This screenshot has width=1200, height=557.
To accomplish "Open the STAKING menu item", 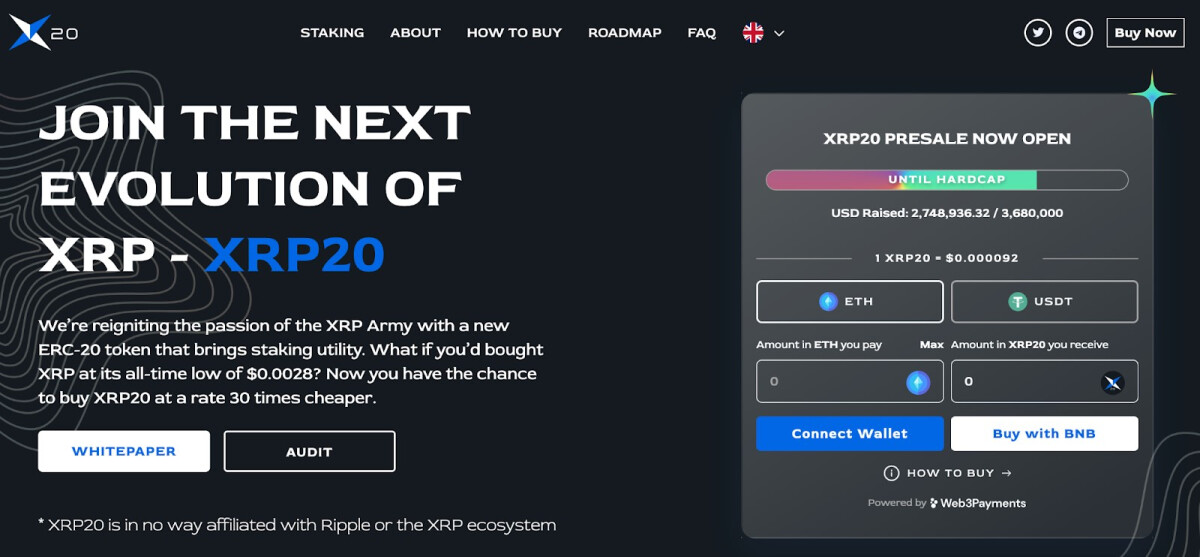I will (332, 33).
